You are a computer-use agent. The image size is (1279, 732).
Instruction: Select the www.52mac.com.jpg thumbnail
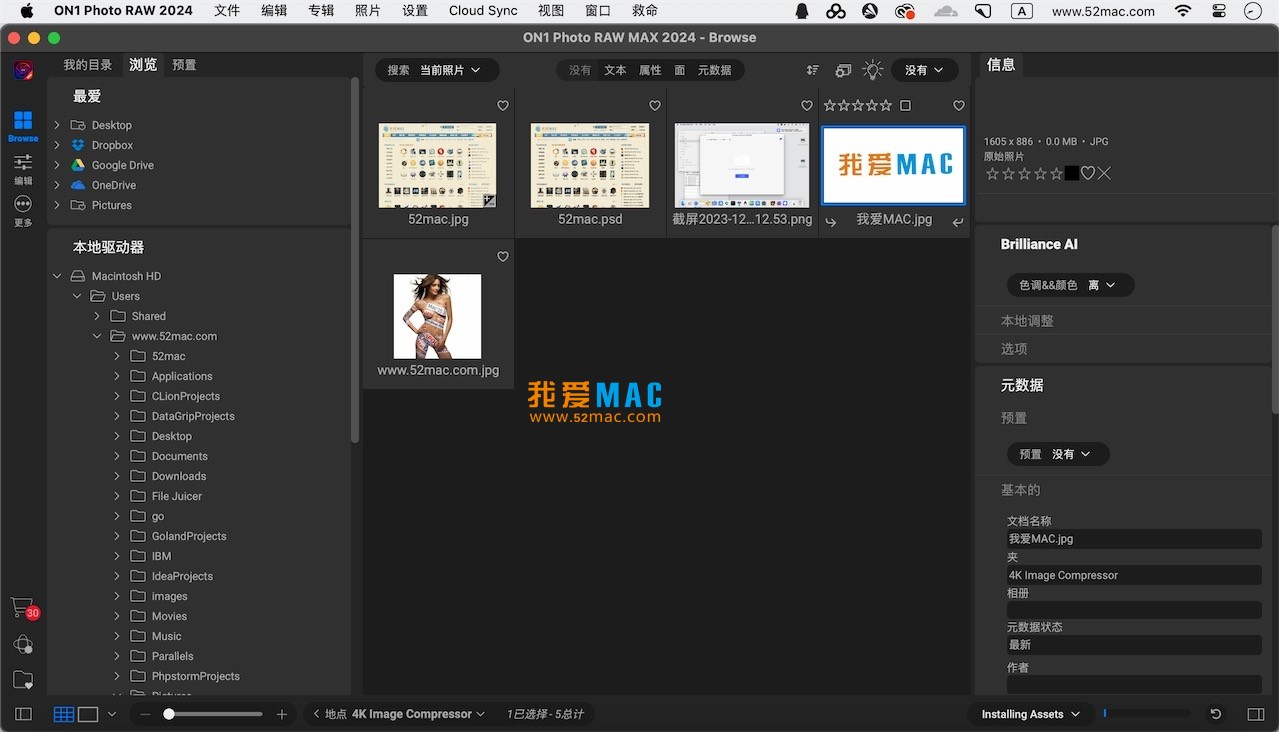[x=438, y=316]
